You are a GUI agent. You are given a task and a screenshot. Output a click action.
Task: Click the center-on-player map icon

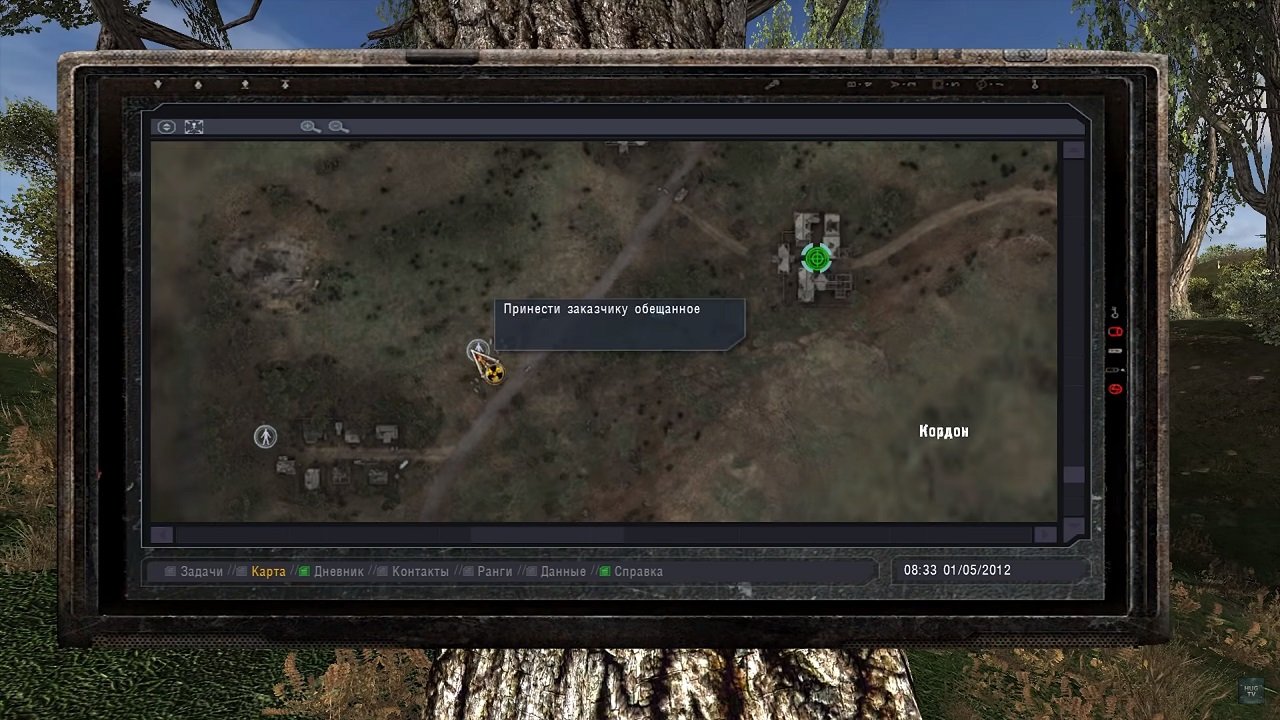(x=167, y=127)
